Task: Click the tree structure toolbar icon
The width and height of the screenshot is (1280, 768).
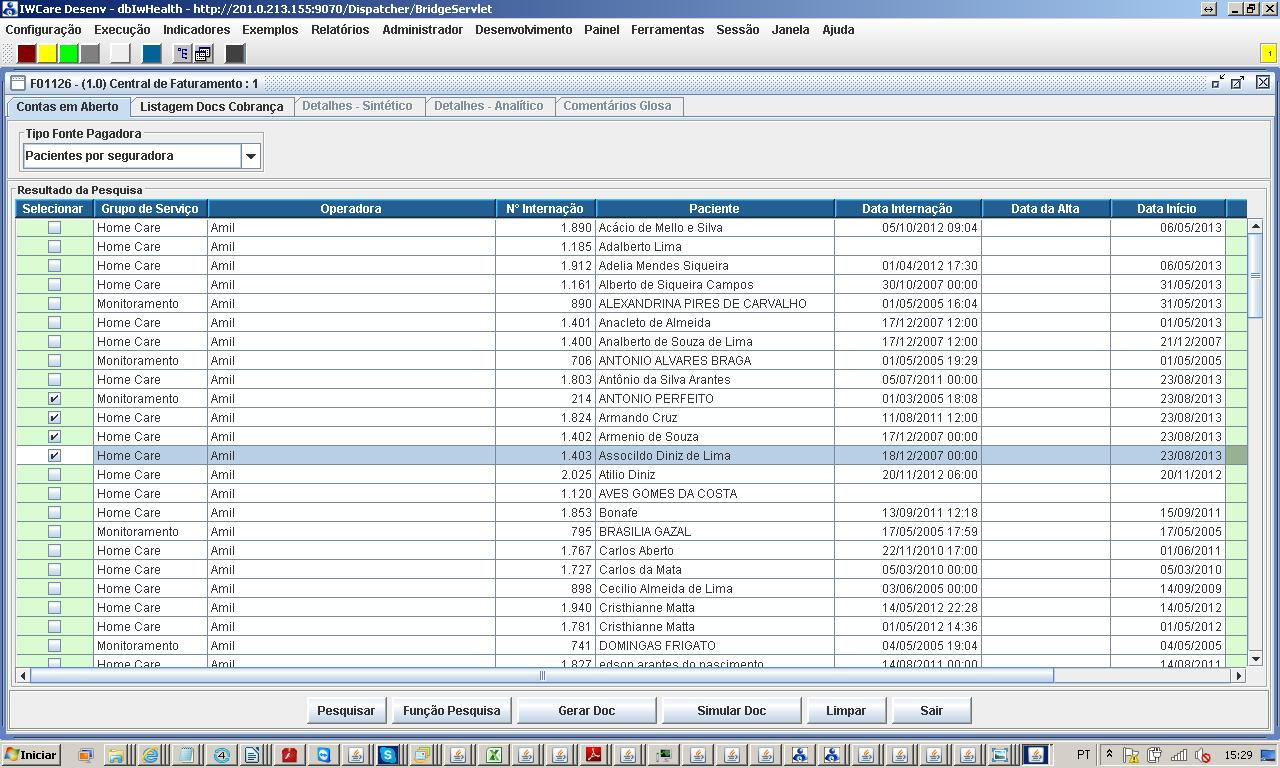Action: tap(182, 54)
